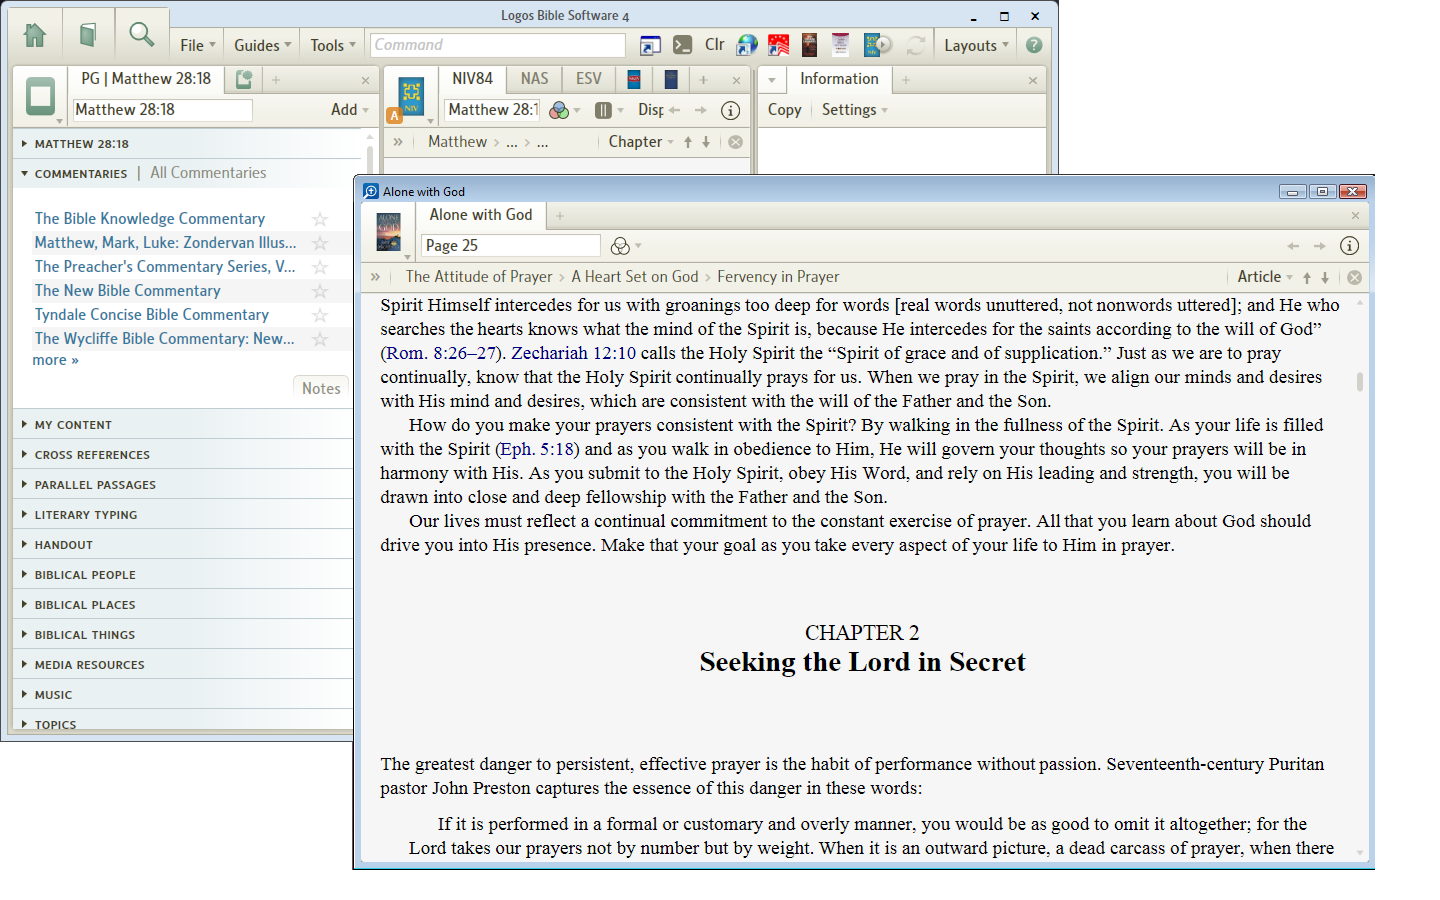The image size is (1440, 900).
Task: Click the Page 25 reference box
Action: [510, 245]
